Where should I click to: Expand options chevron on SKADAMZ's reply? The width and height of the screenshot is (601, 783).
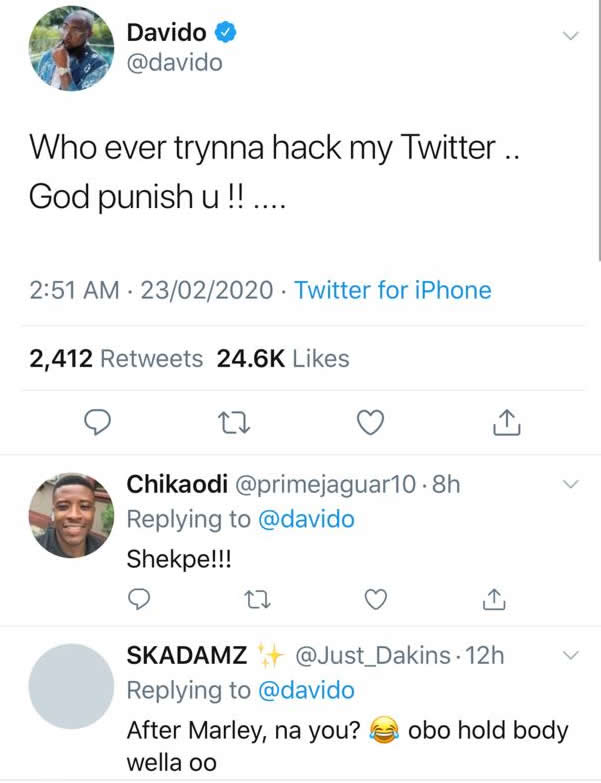click(x=571, y=656)
